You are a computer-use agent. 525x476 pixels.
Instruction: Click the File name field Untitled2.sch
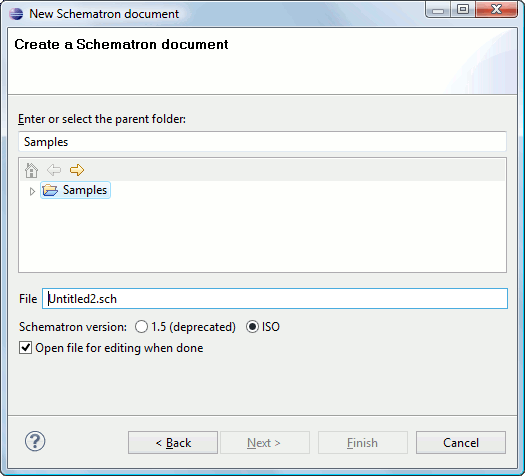275,299
